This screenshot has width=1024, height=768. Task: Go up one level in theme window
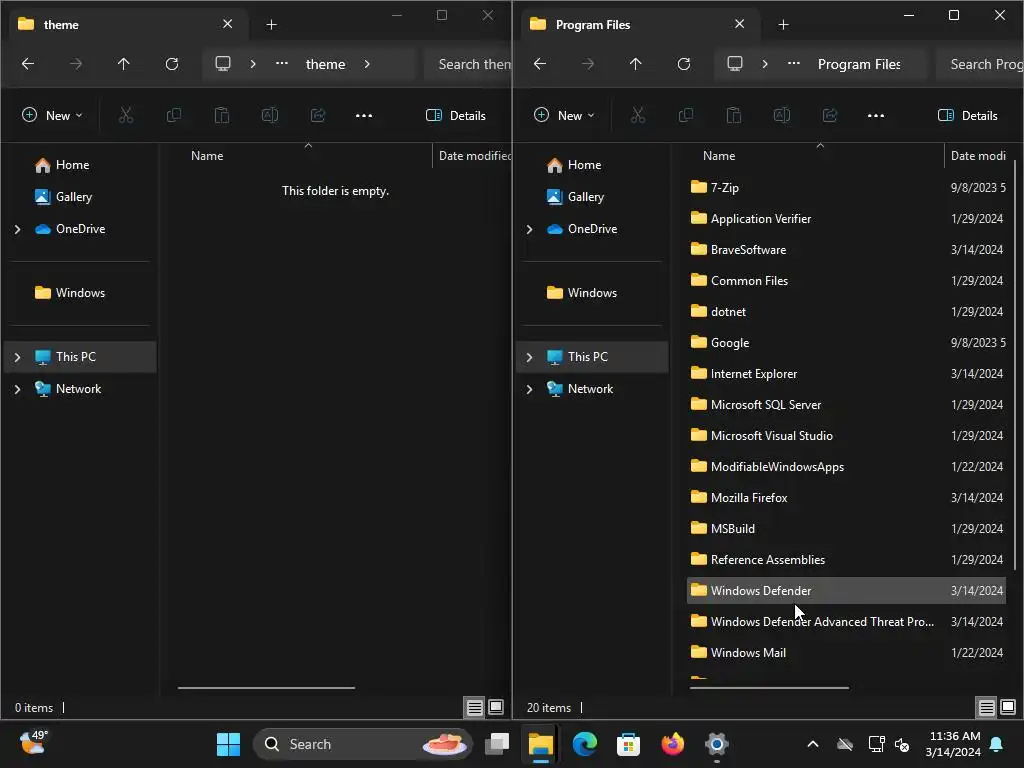tap(123, 64)
